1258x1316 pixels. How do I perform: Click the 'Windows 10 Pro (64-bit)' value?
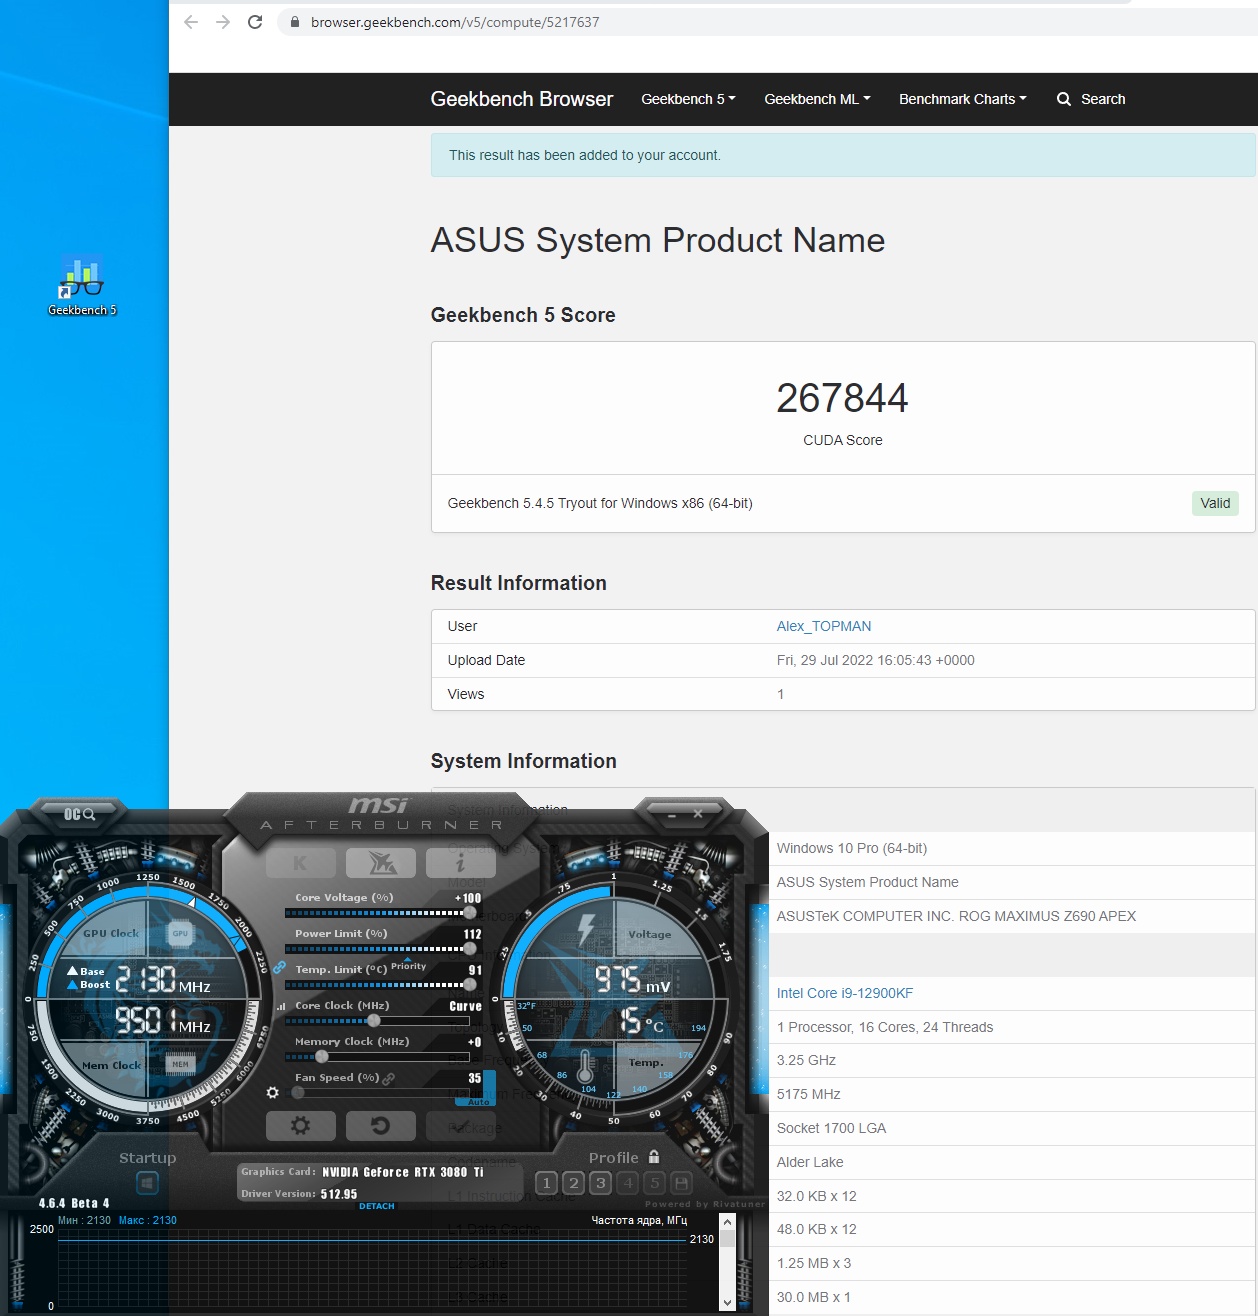click(x=852, y=848)
